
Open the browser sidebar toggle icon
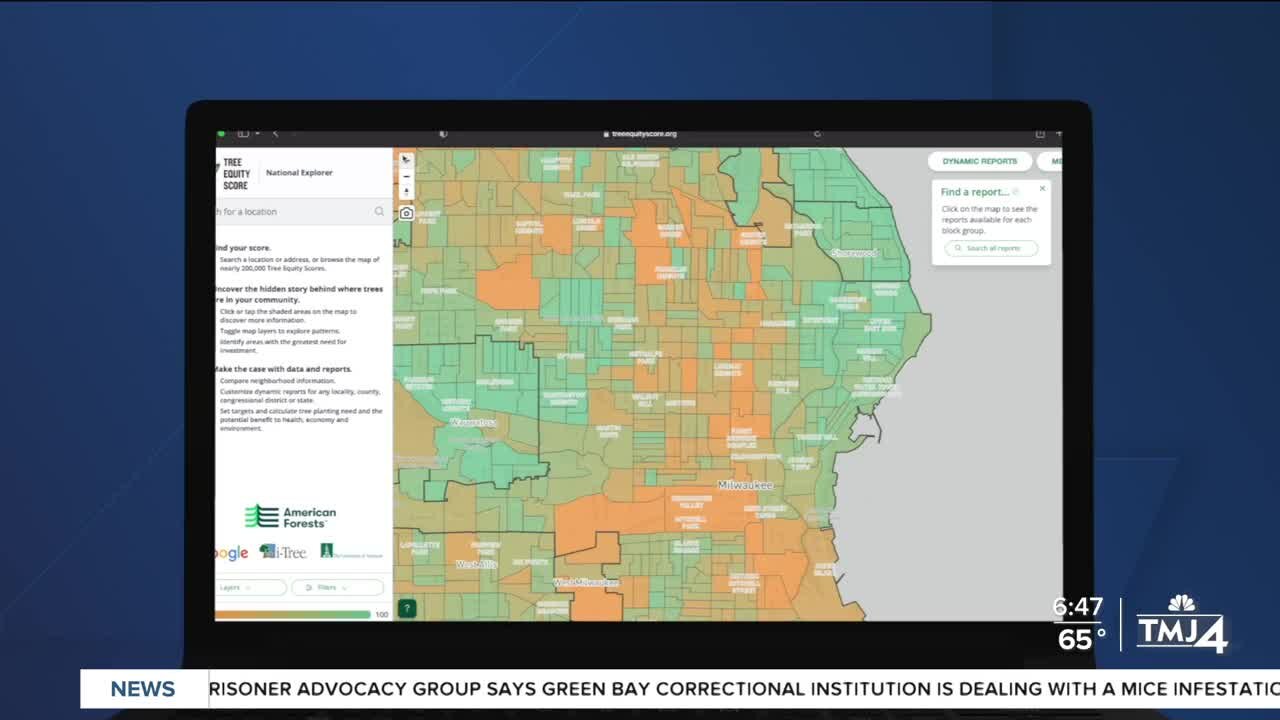[x=243, y=133]
